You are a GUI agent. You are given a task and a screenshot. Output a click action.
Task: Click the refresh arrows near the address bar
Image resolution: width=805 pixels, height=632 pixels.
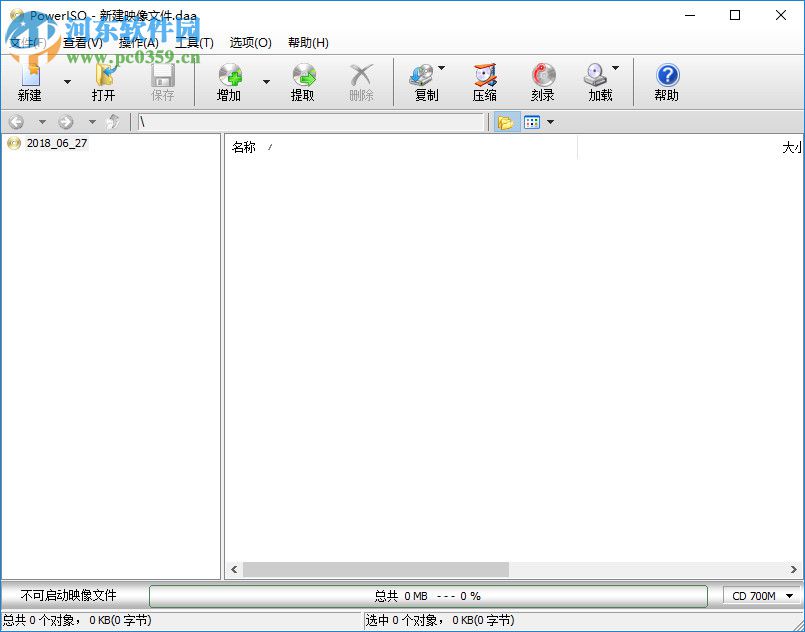pos(110,121)
